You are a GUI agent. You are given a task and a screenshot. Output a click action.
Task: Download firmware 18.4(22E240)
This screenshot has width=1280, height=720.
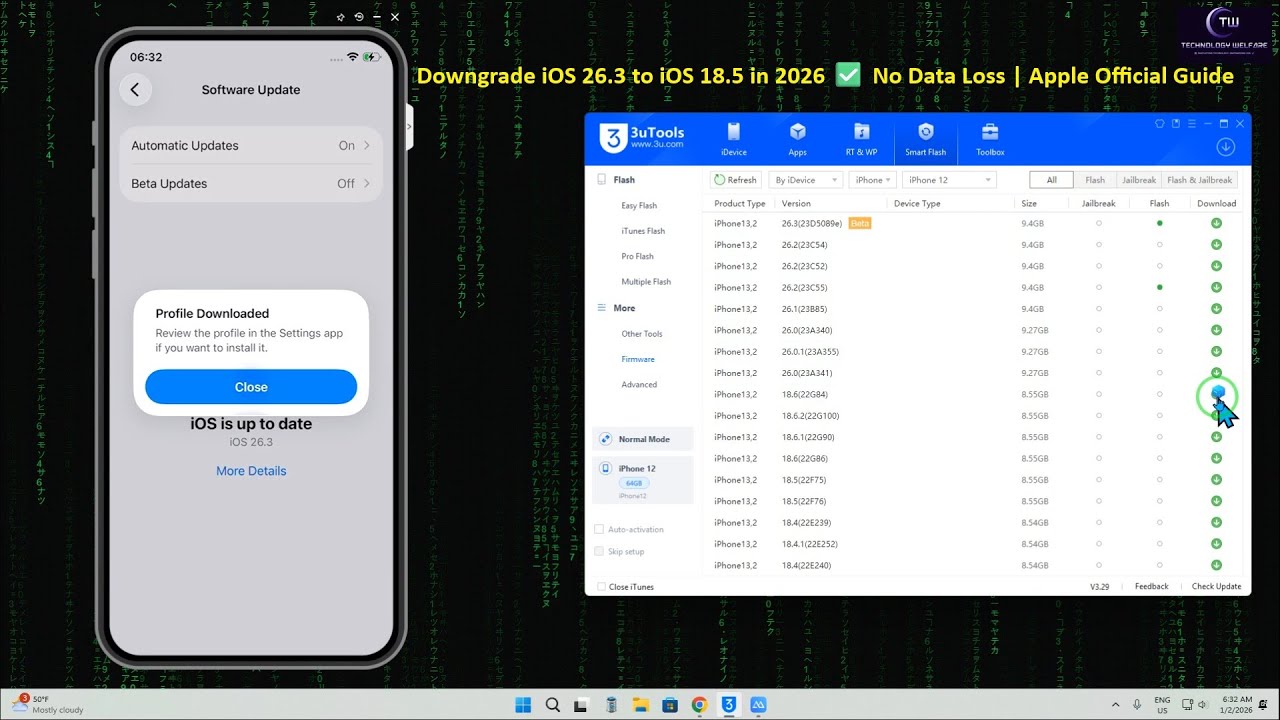[x=1216, y=565]
